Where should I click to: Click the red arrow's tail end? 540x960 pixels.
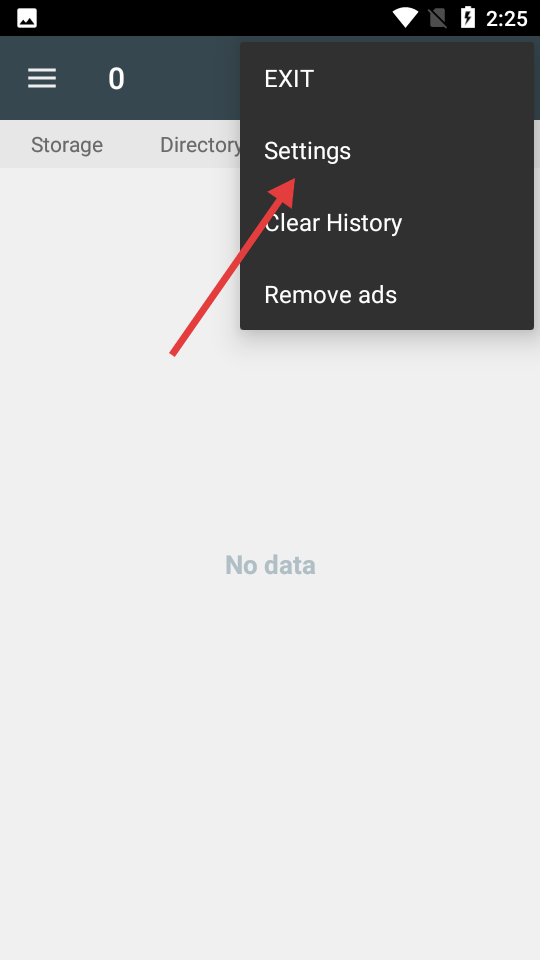[x=173, y=353]
